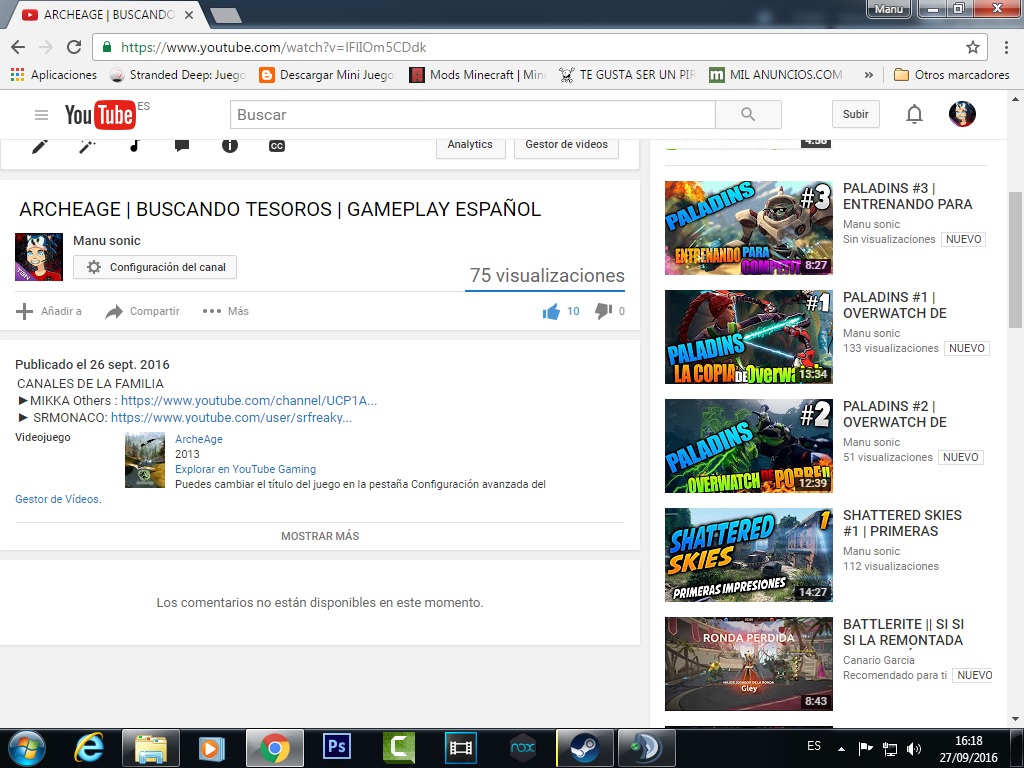The height and width of the screenshot is (768, 1024).
Task: Click the page vertical scrollbar
Action: 1015,259
